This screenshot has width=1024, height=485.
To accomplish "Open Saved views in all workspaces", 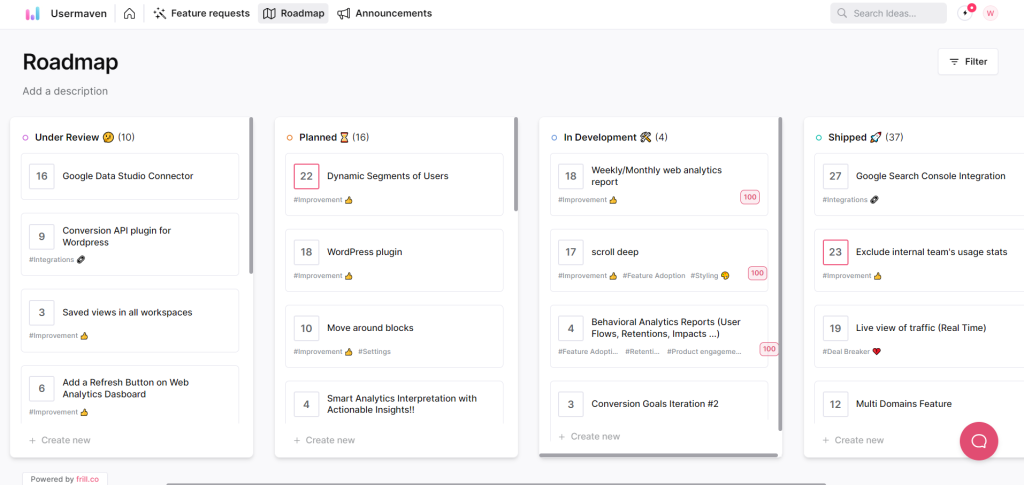I will coord(127,313).
